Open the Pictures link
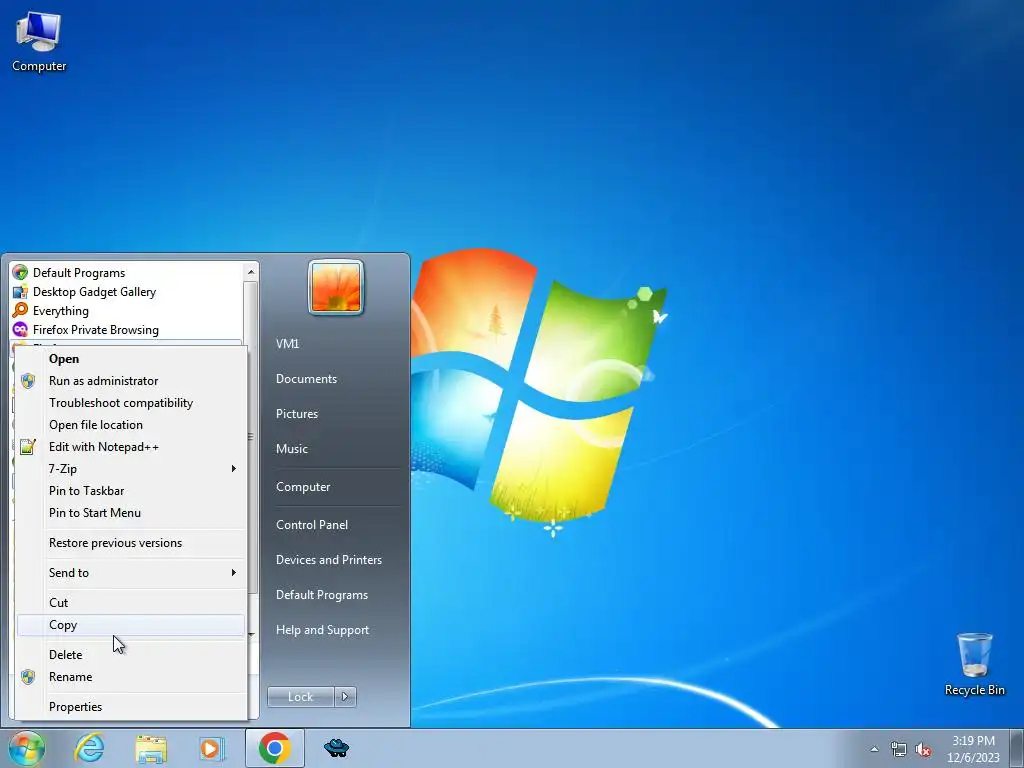1024x768 pixels. (x=296, y=413)
